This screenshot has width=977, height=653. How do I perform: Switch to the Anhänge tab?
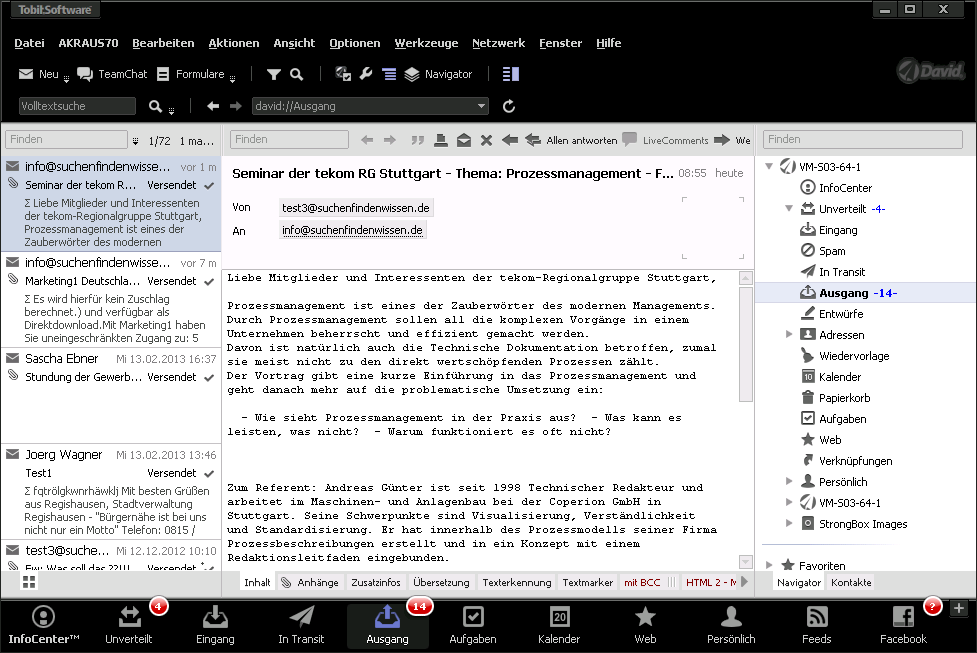[311, 582]
